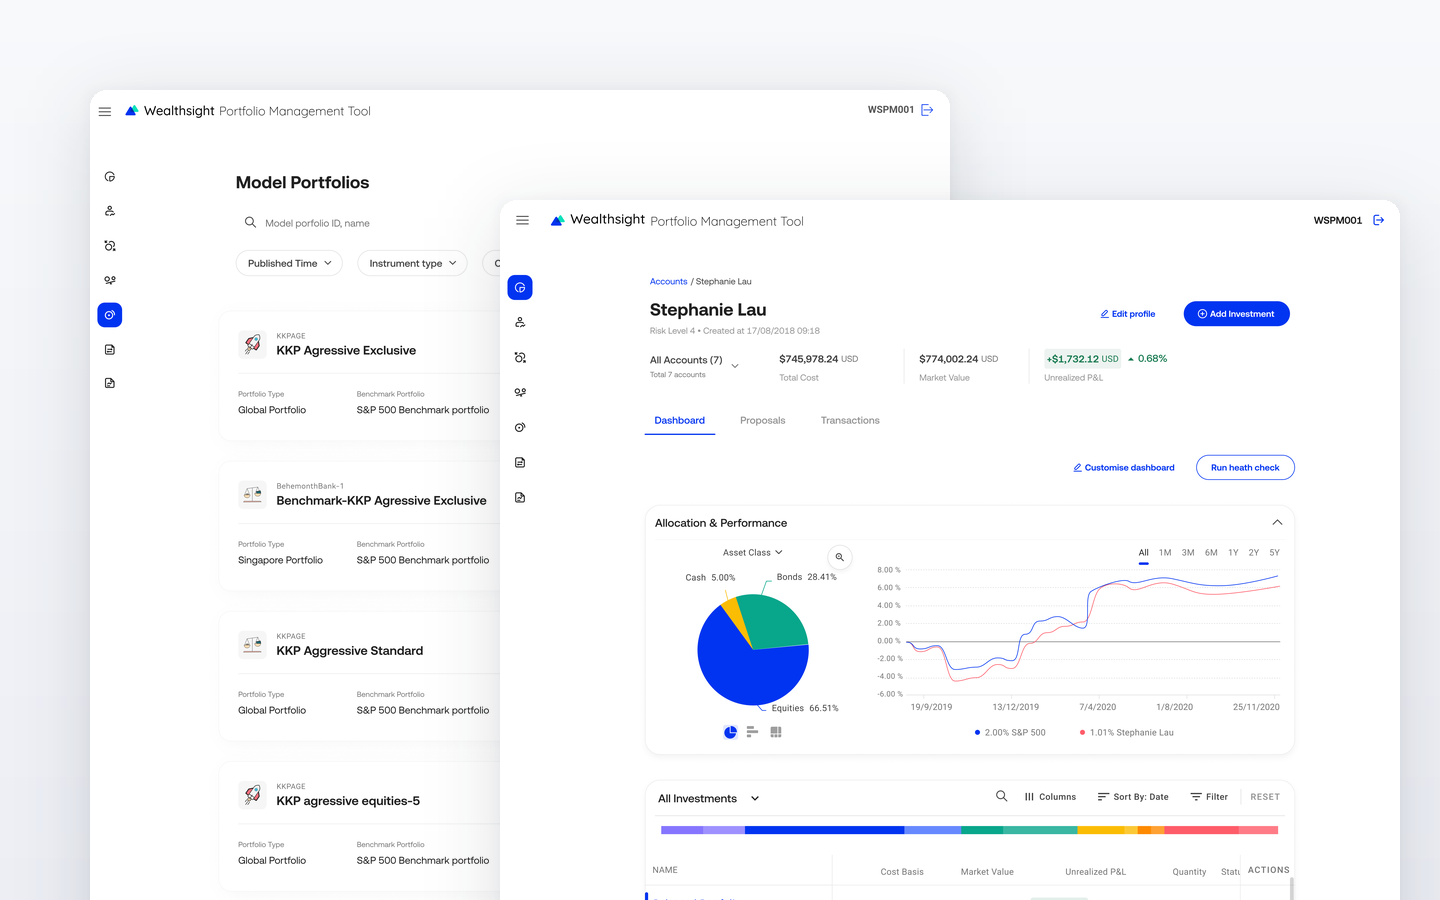Open dashboard icon at top of back window sidebar
This screenshot has width=1440, height=900.
pos(110,177)
